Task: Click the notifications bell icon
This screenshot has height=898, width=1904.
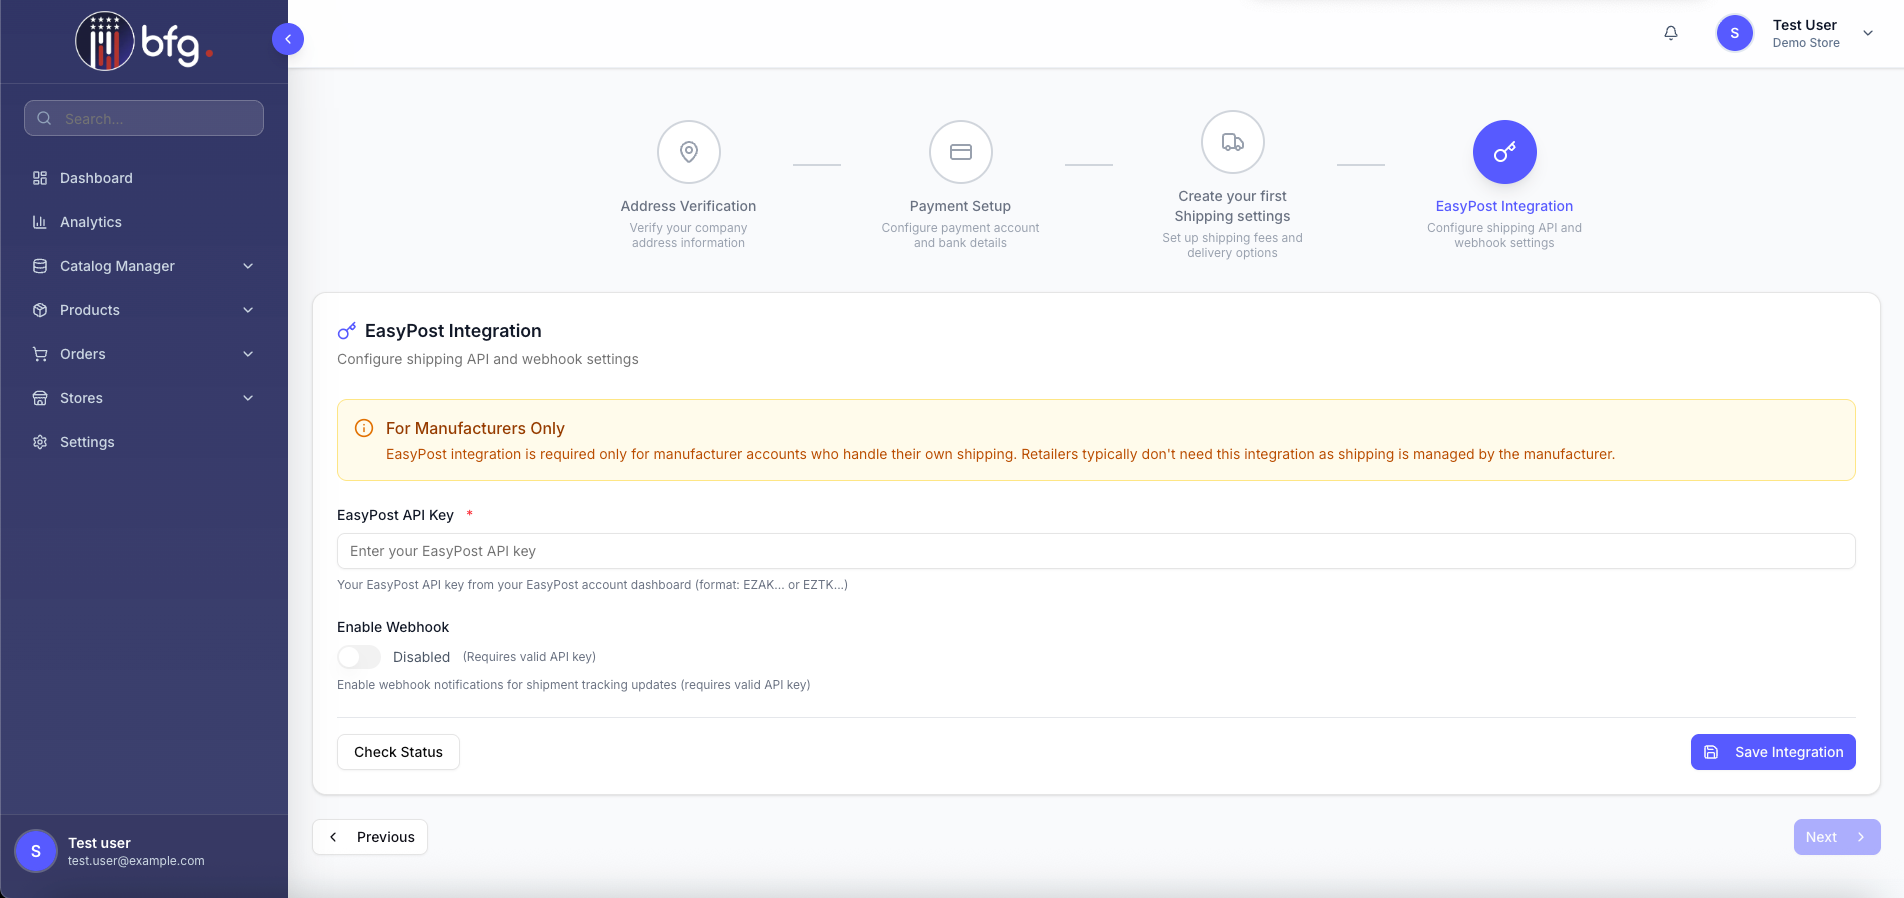Action: 1670,33
